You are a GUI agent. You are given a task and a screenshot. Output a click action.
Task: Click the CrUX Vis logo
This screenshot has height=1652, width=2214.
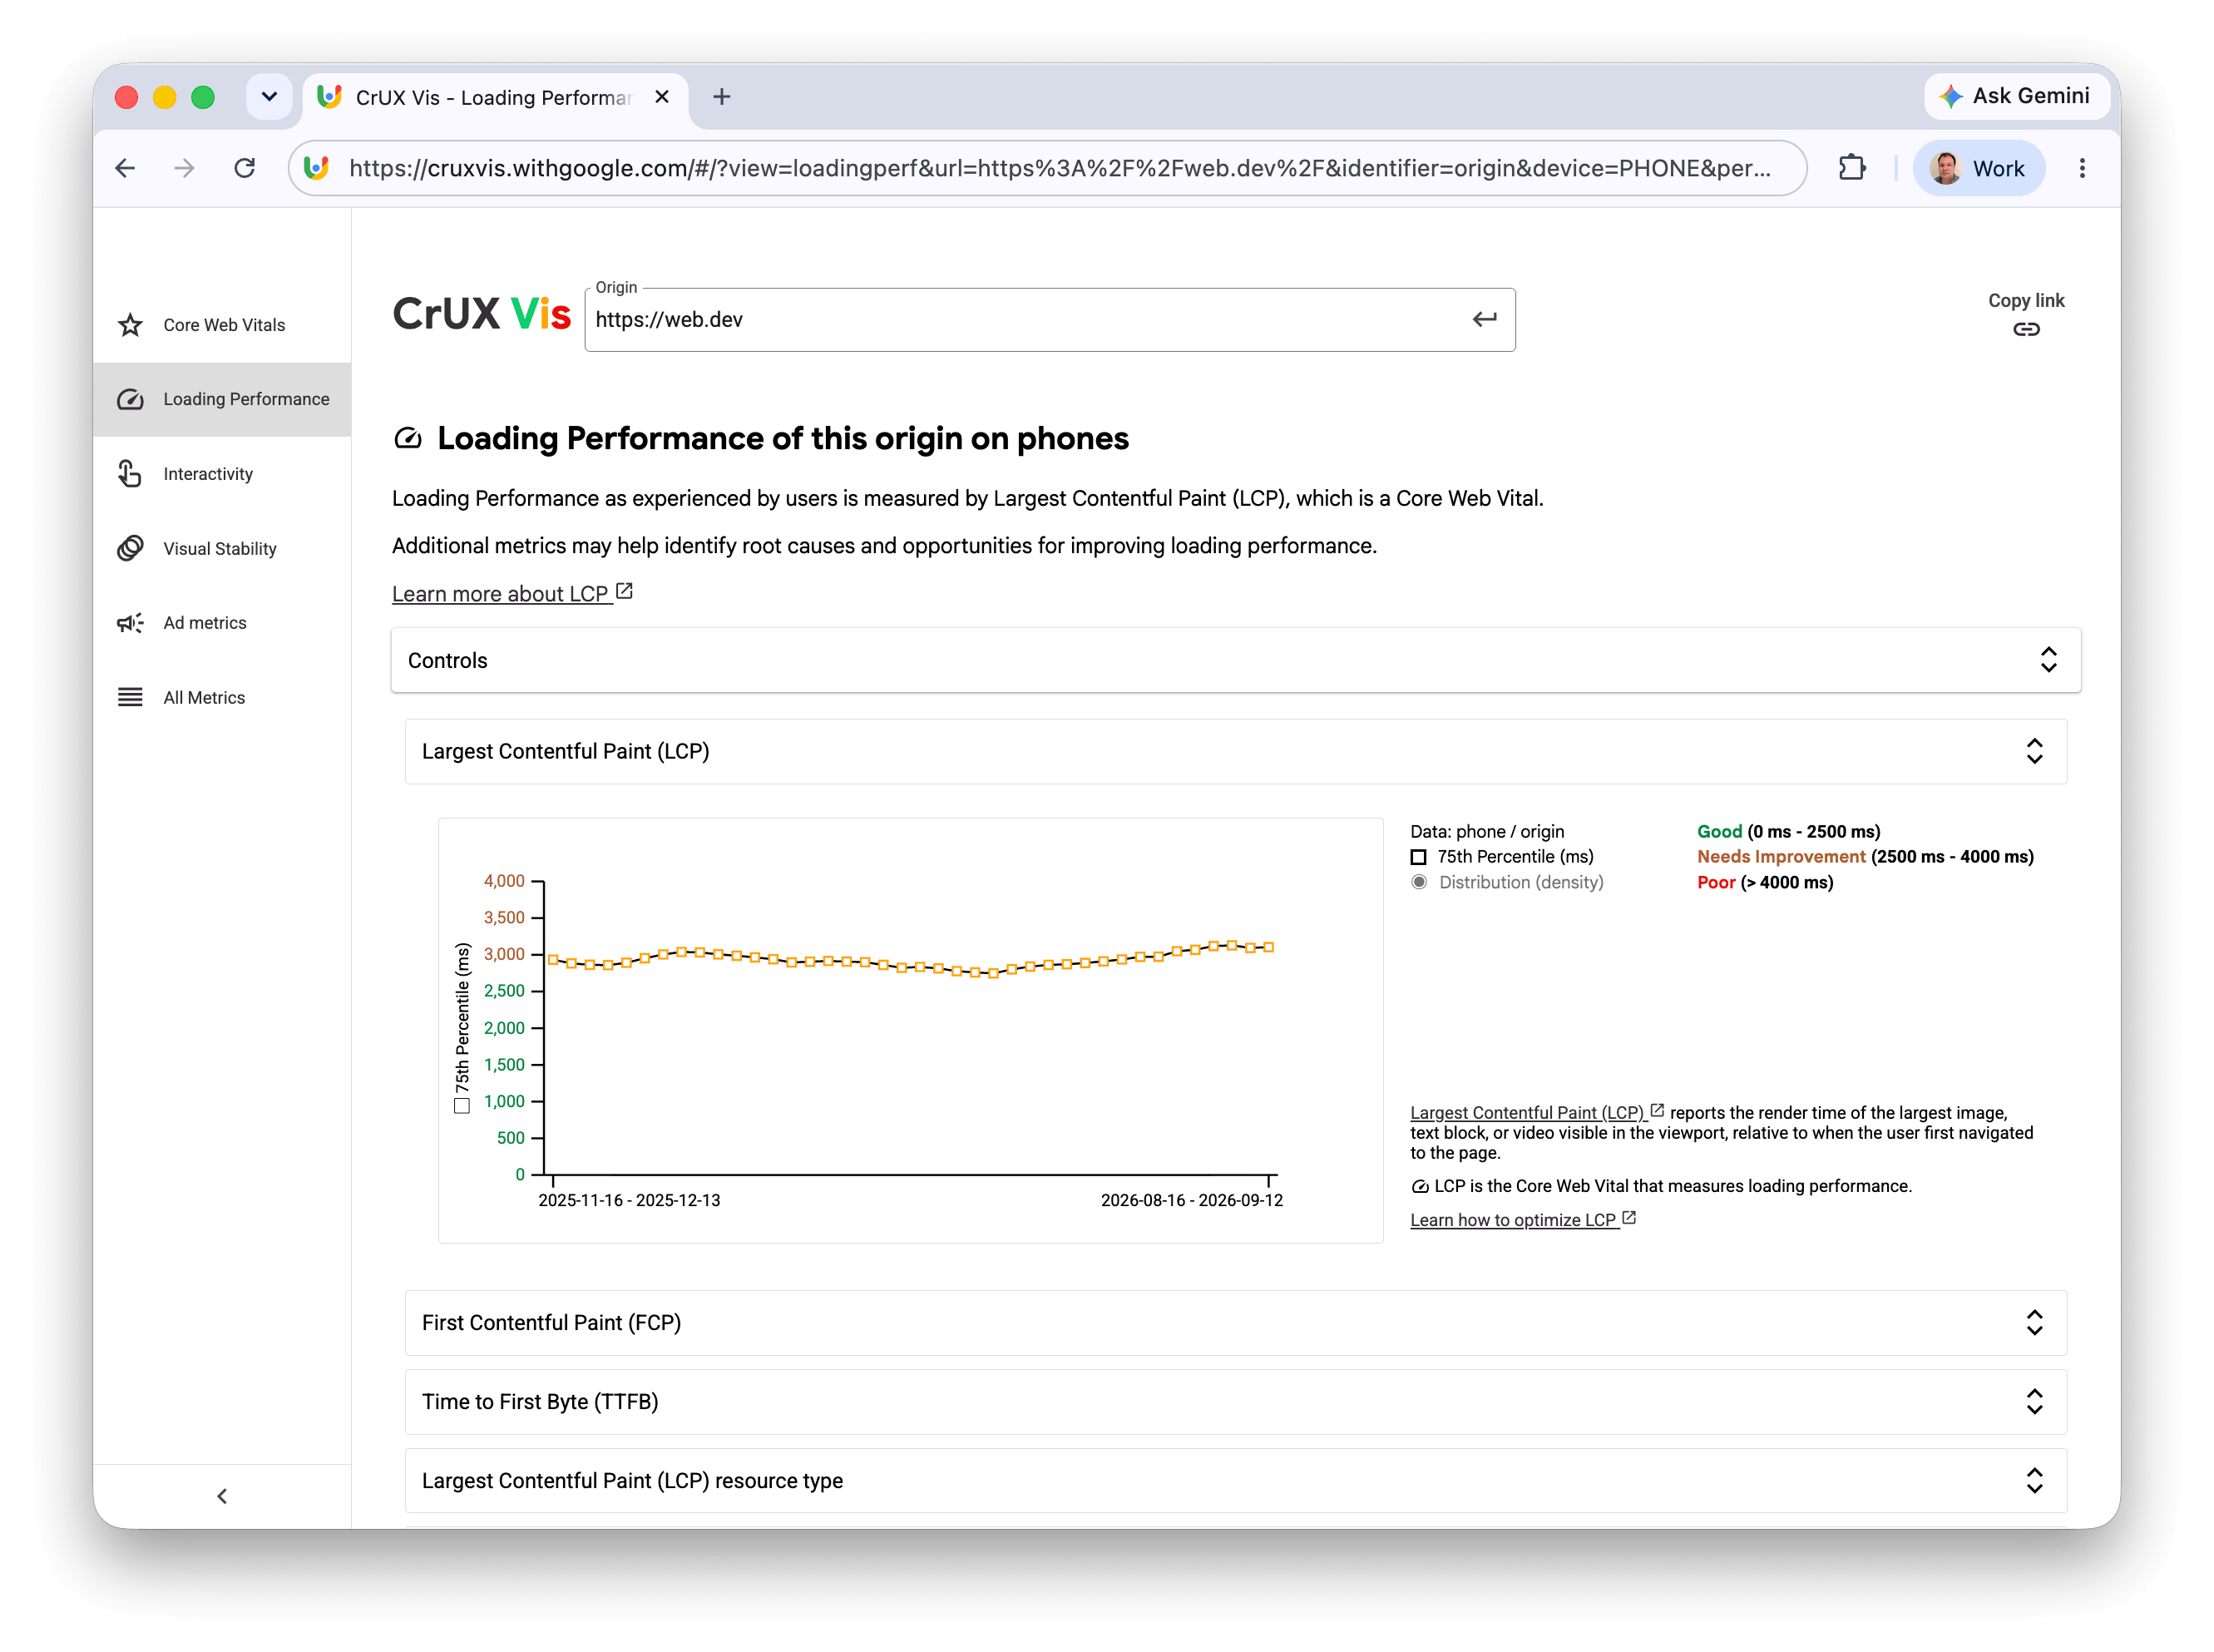(481, 314)
